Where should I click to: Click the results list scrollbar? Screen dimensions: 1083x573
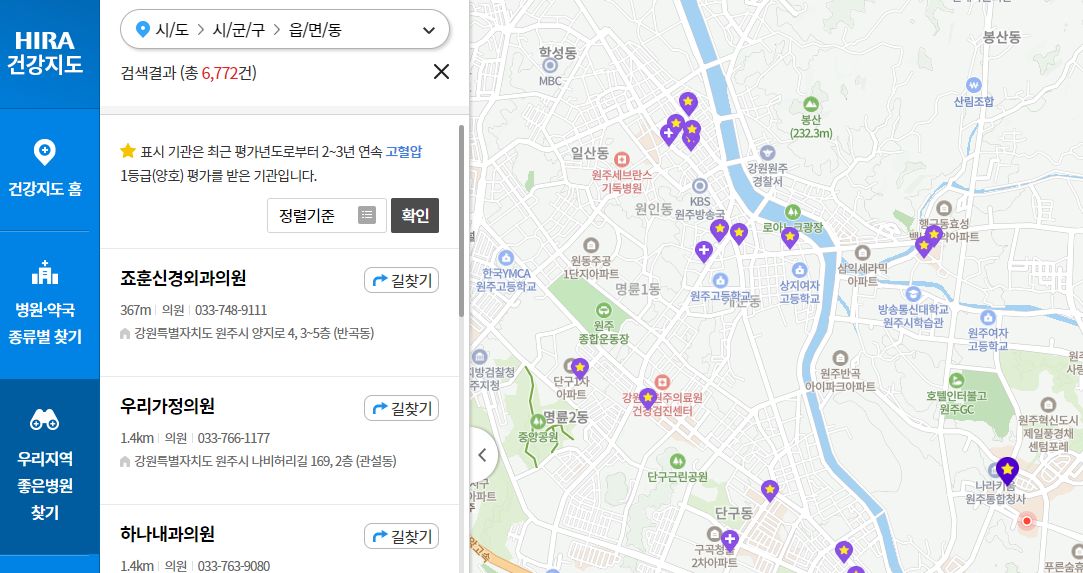click(461, 221)
